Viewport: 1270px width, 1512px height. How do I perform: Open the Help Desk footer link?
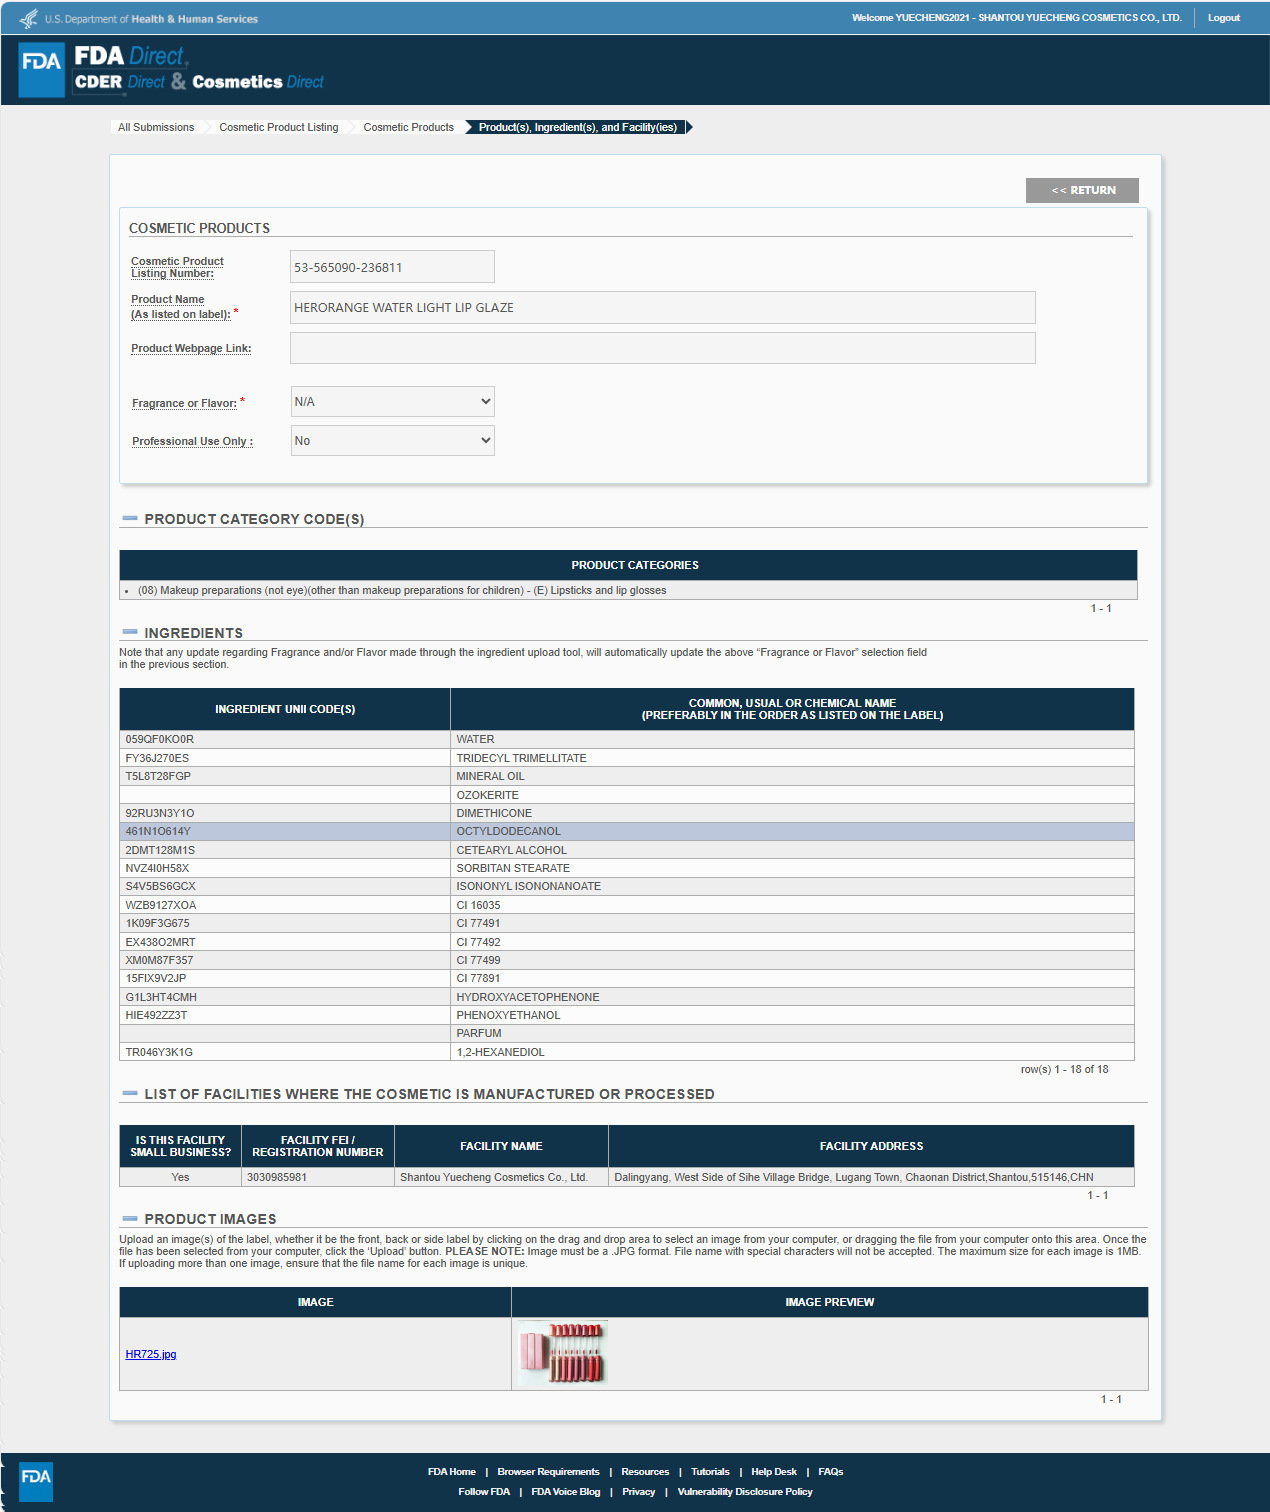coord(774,1471)
